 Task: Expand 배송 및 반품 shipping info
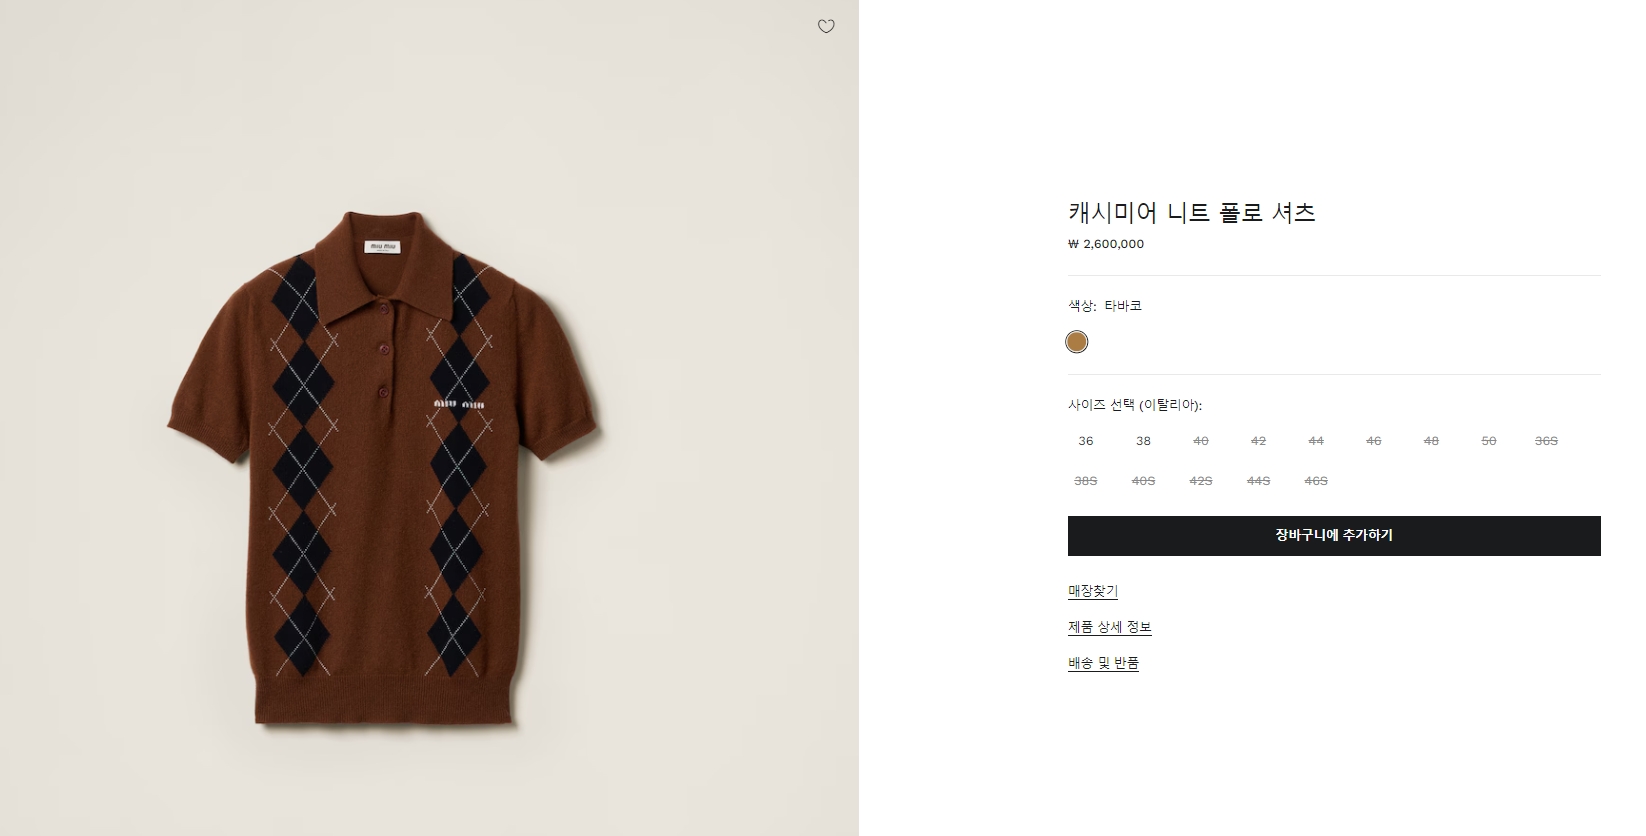pos(1103,663)
